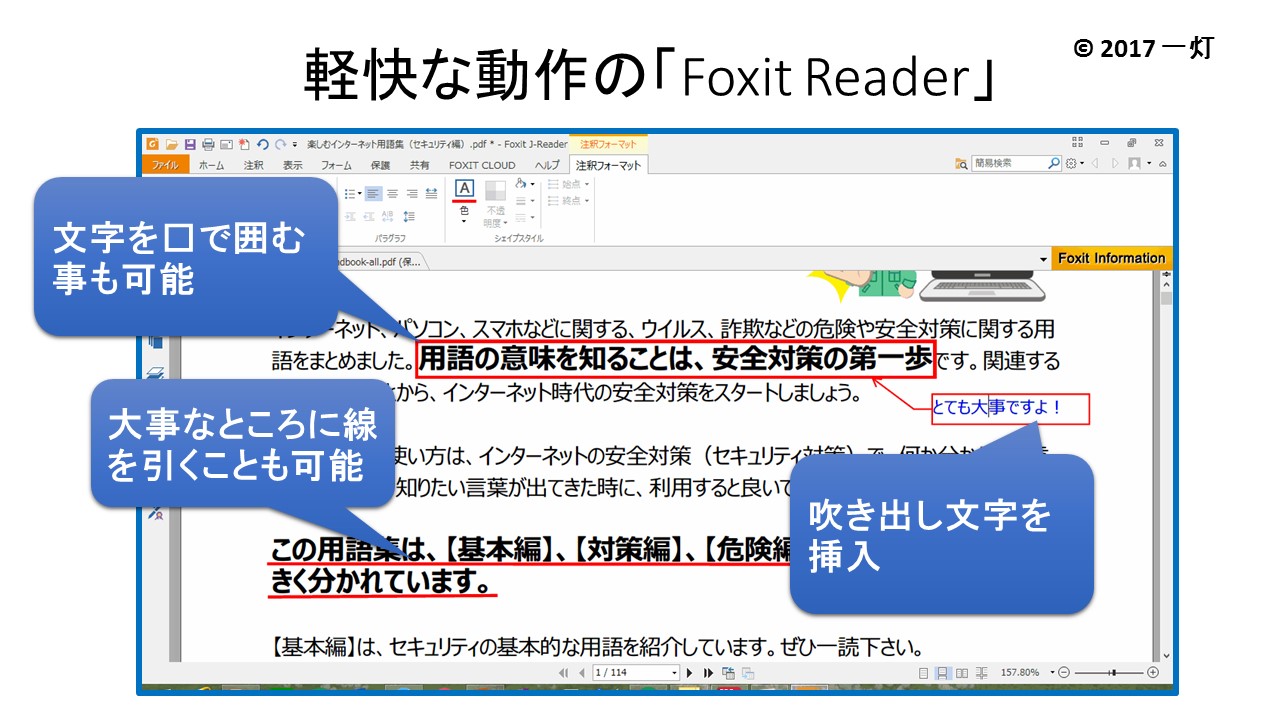This screenshot has height=720, width=1280.
Task: Click the user account icon
Action: 1135,164
